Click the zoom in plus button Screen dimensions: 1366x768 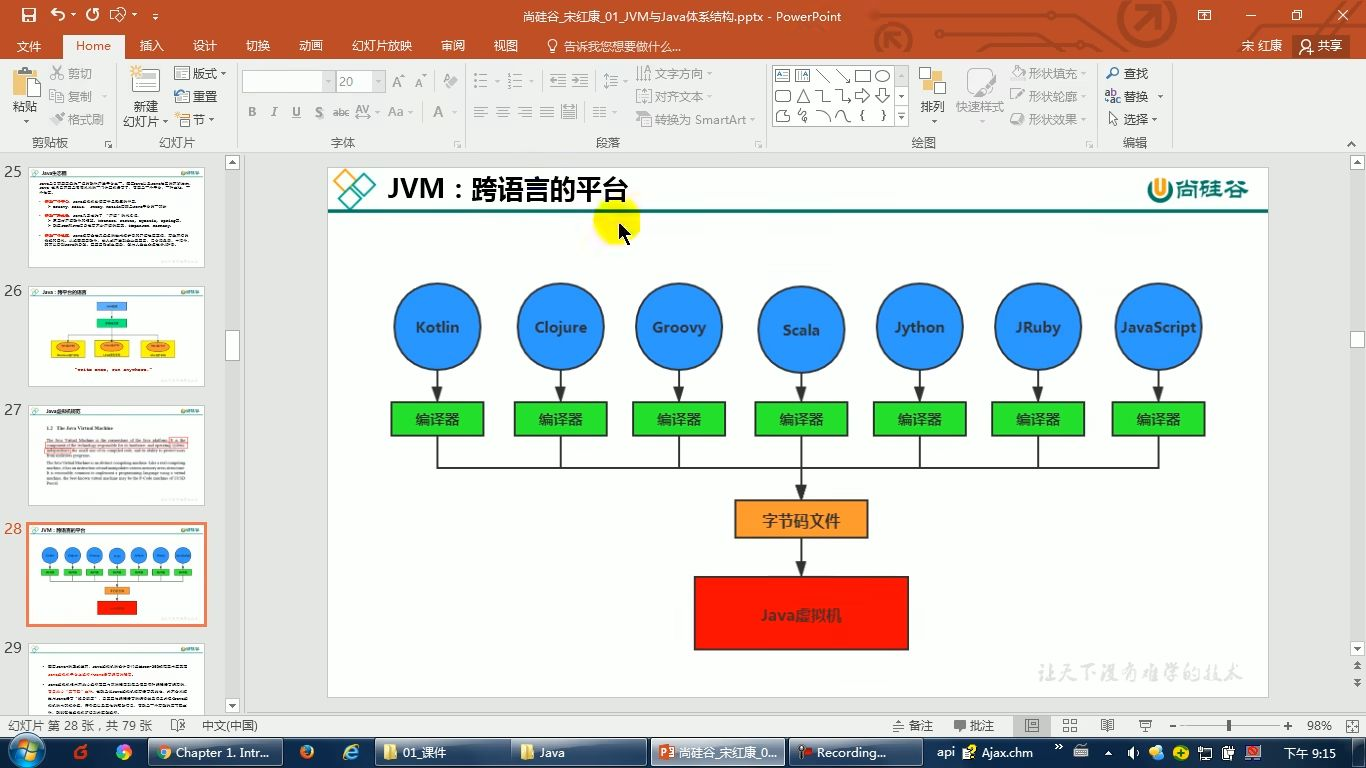[x=1288, y=726]
